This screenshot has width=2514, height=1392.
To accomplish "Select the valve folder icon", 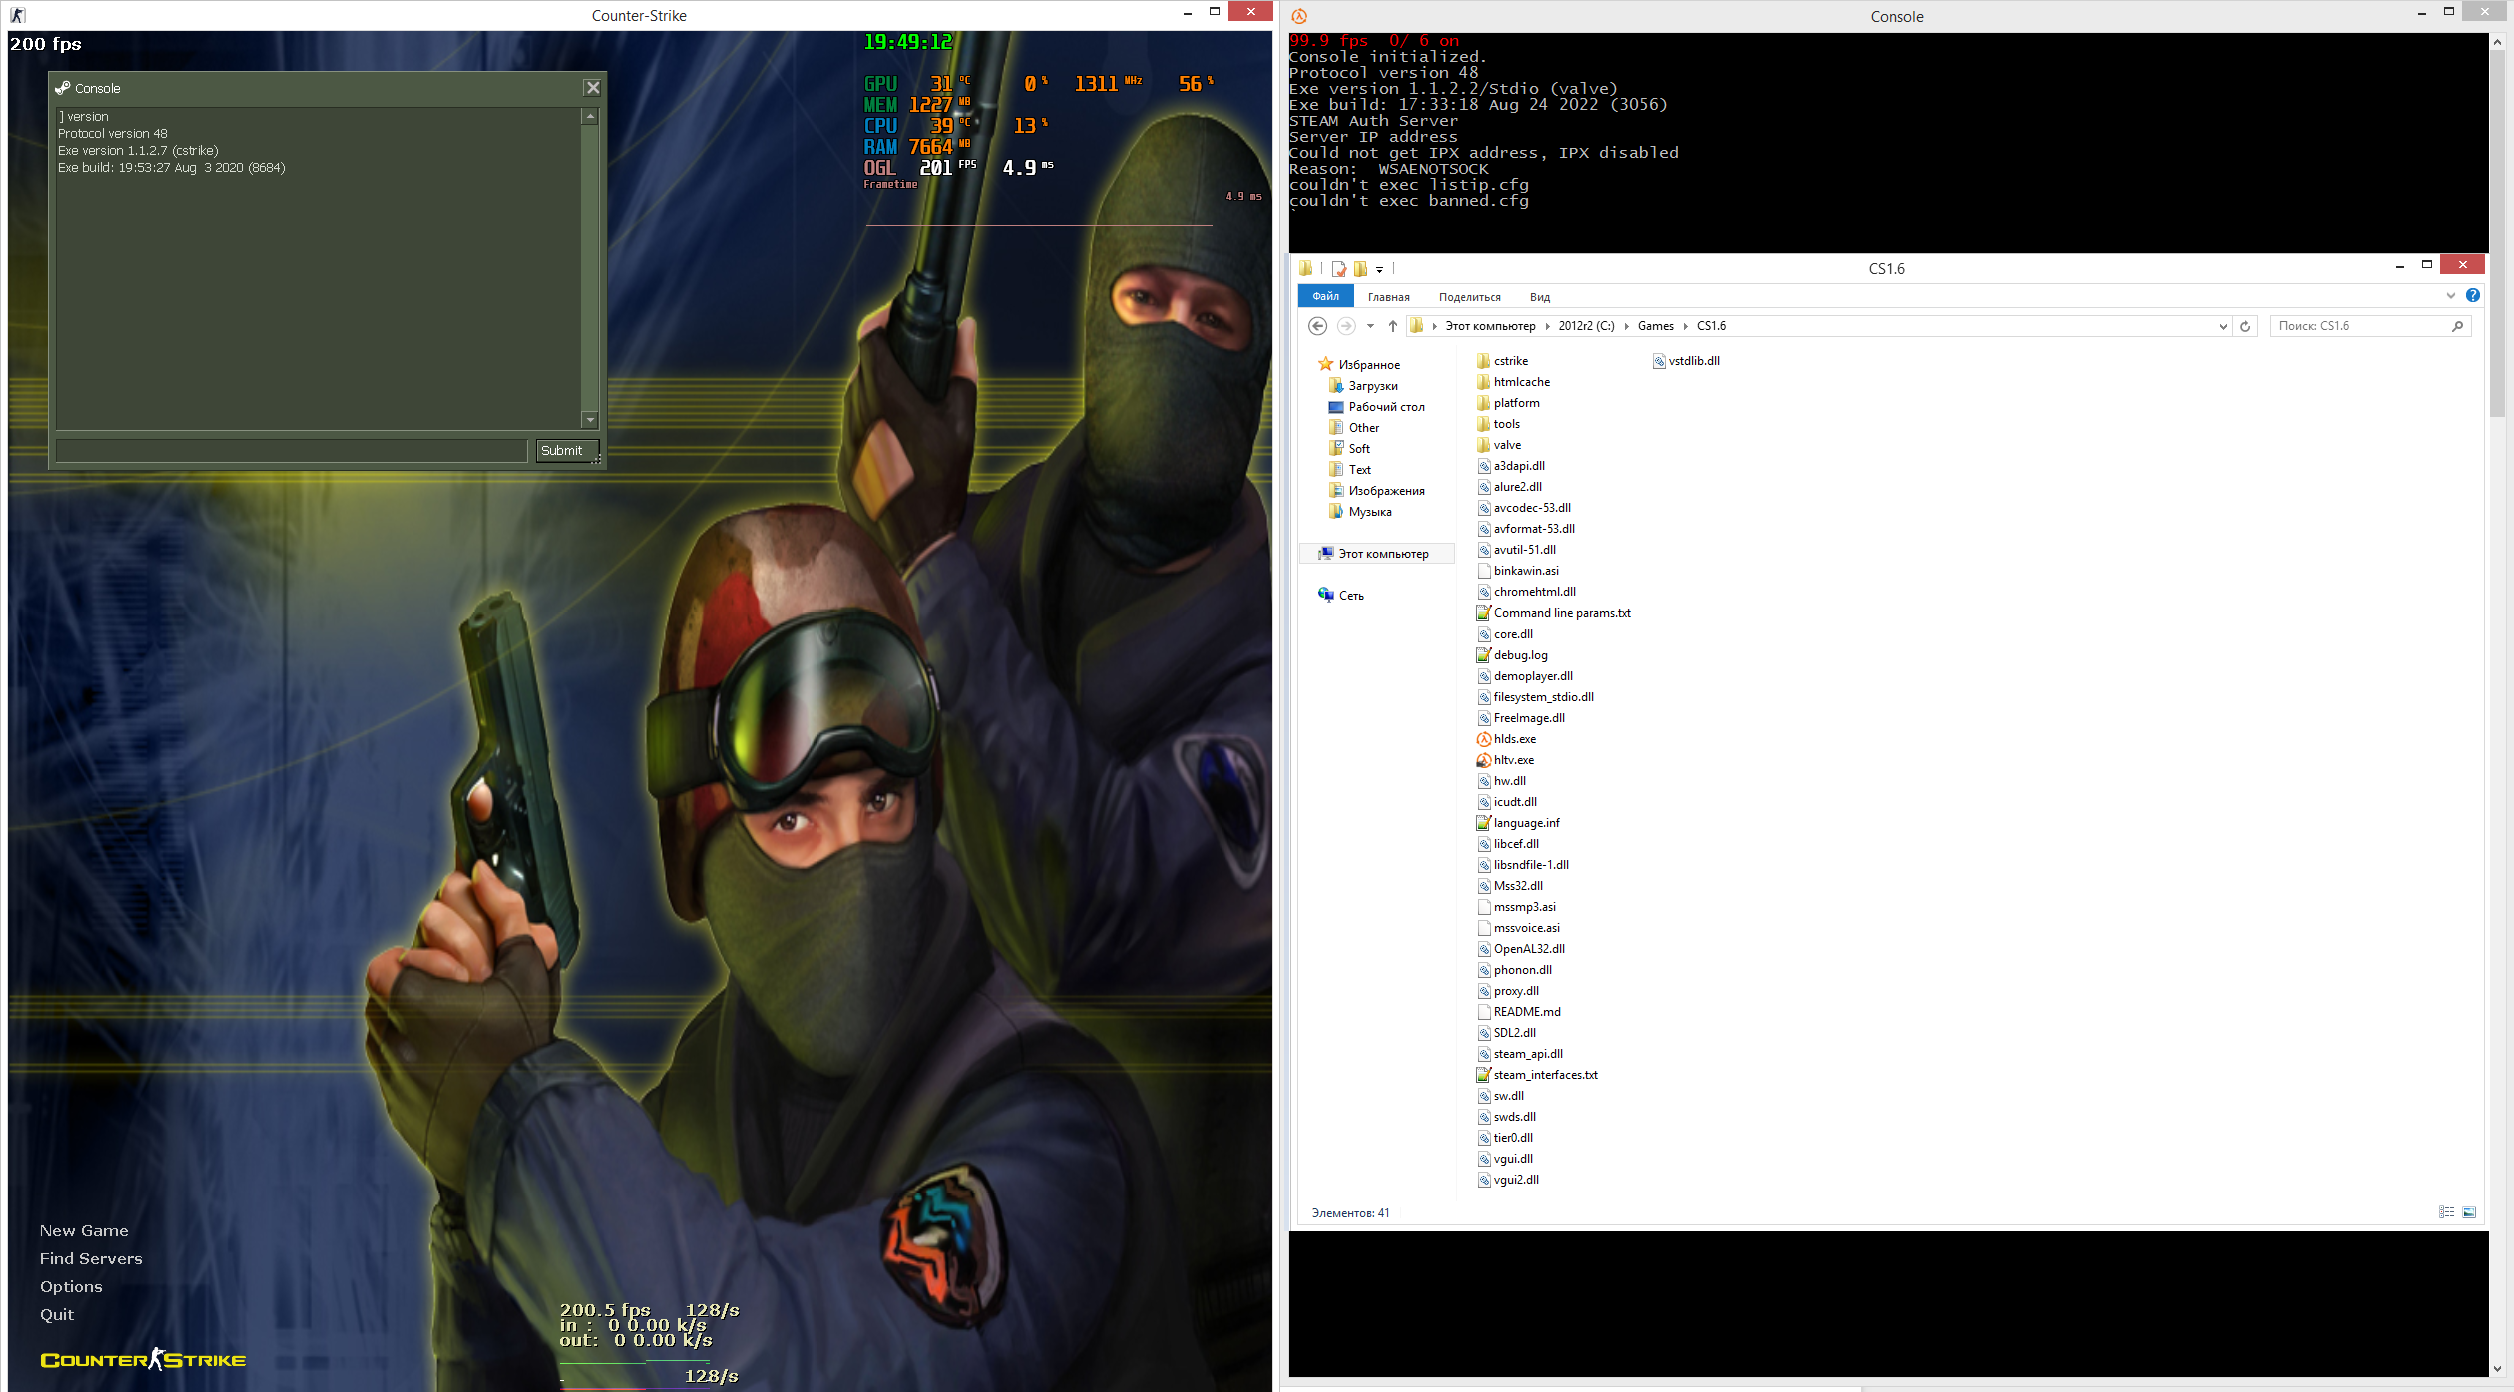I will pos(1483,445).
